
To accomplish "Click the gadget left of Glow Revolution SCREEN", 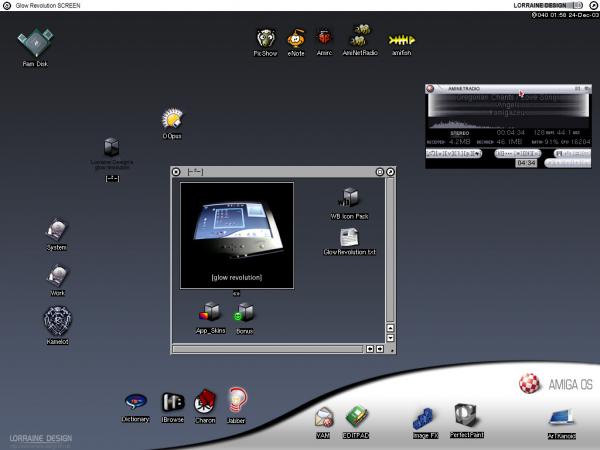I will pos(7,5).
